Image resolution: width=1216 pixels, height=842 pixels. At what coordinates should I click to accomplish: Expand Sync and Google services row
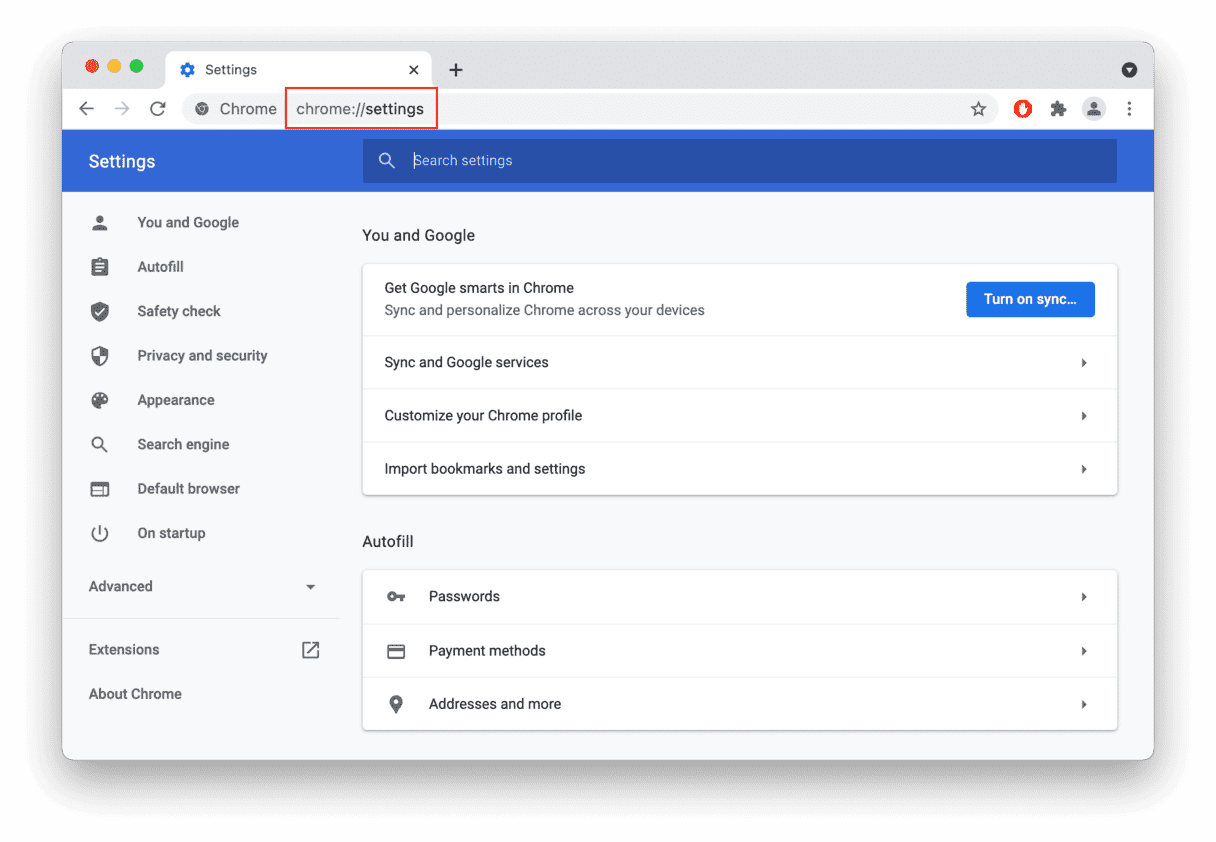739,363
